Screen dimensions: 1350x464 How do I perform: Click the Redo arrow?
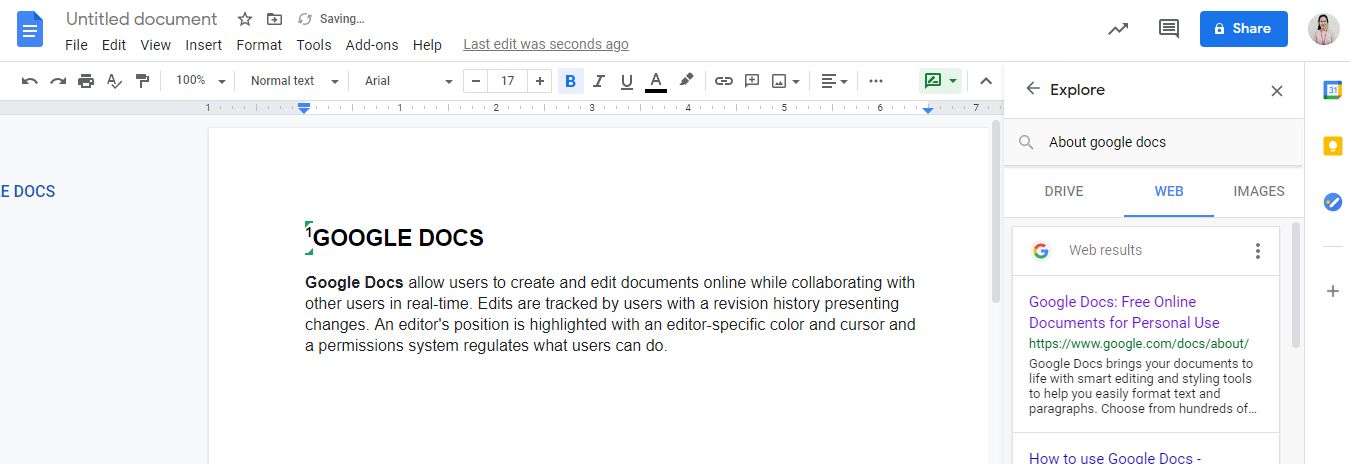58,81
